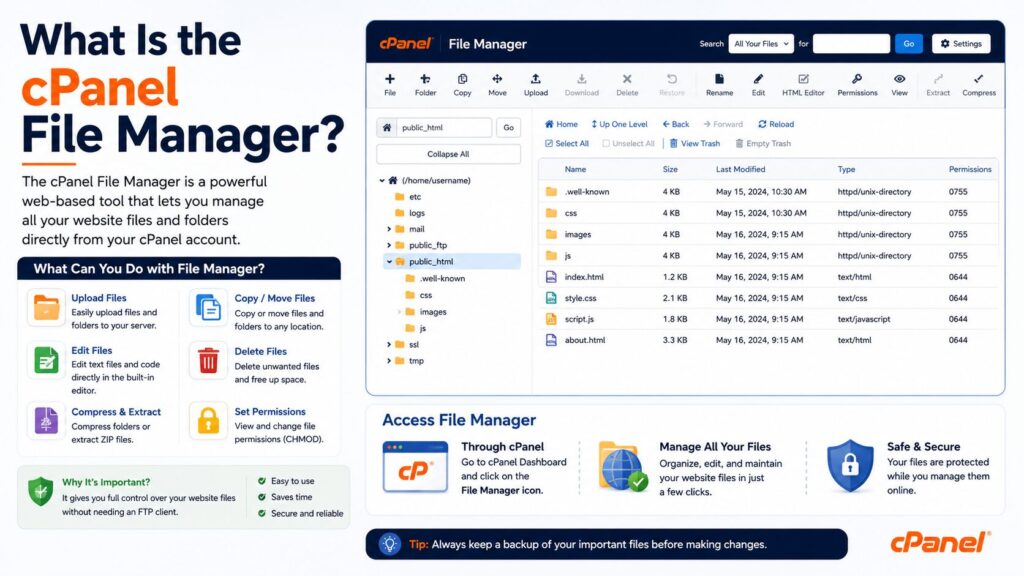Click the .well-known name in file list

pyautogui.click(x=586, y=191)
